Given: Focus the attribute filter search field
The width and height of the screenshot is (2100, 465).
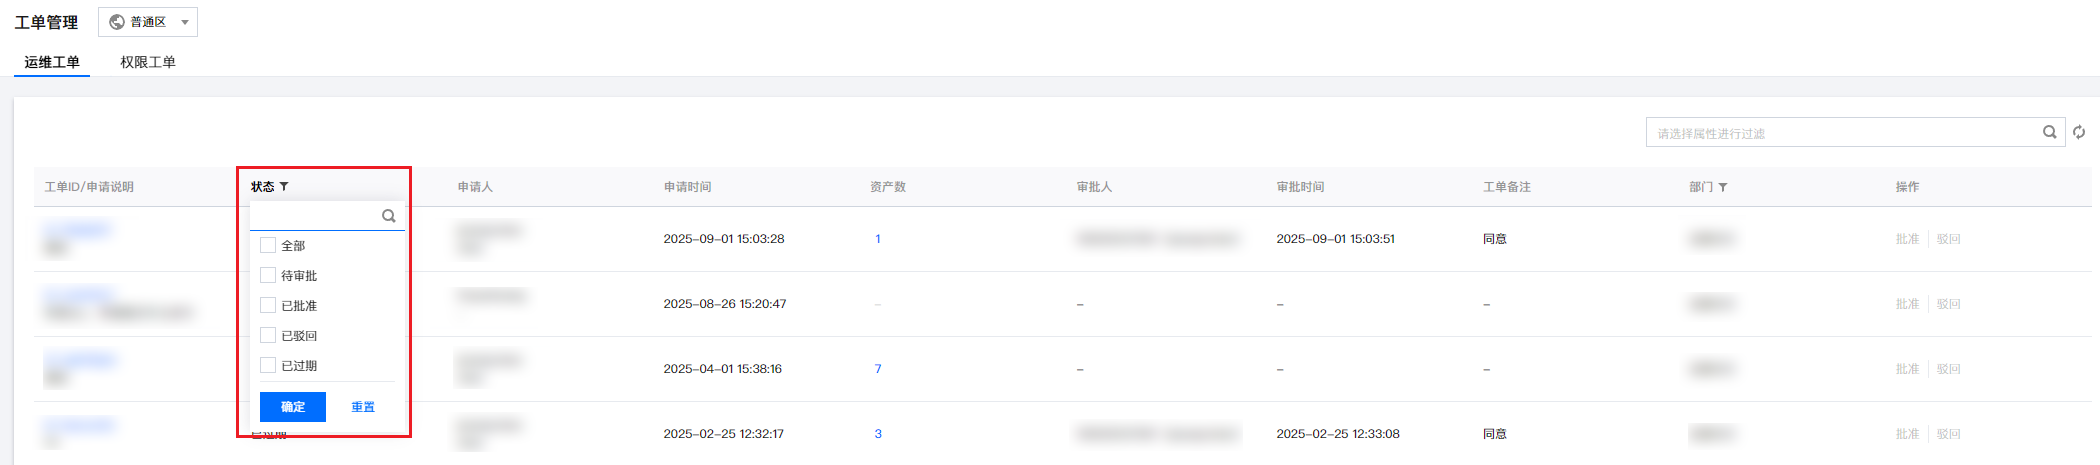Looking at the screenshot, I should pos(1840,133).
